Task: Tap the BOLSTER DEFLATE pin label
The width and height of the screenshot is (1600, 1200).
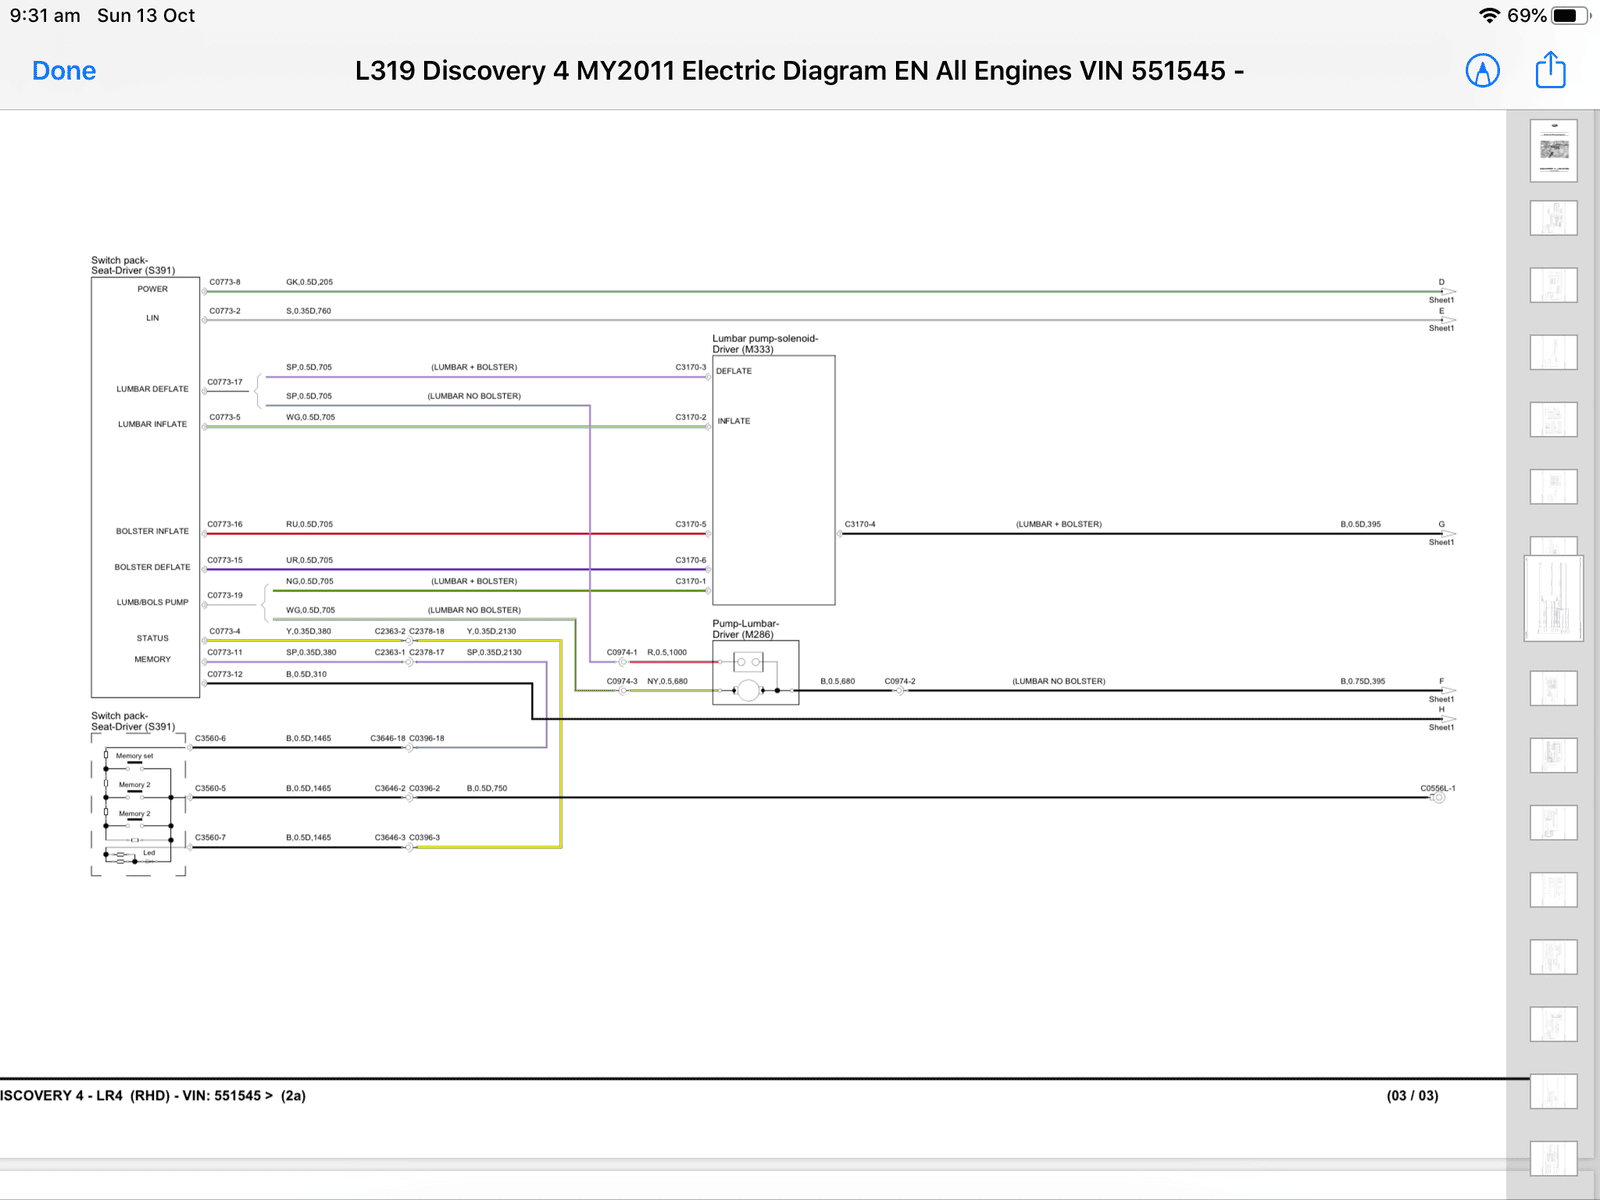Action: tap(152, 567)
